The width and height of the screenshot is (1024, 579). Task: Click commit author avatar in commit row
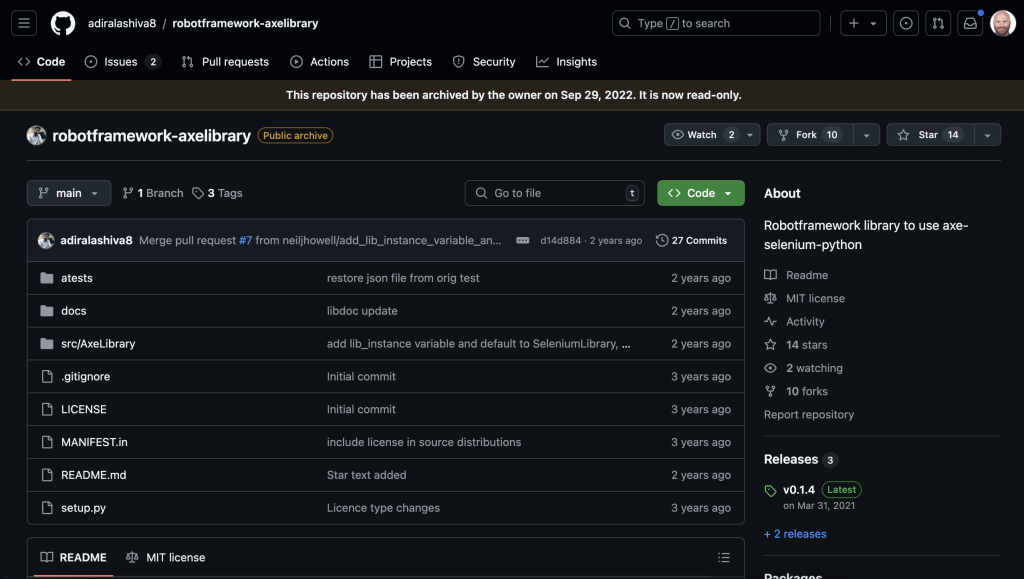coord(46,240)
